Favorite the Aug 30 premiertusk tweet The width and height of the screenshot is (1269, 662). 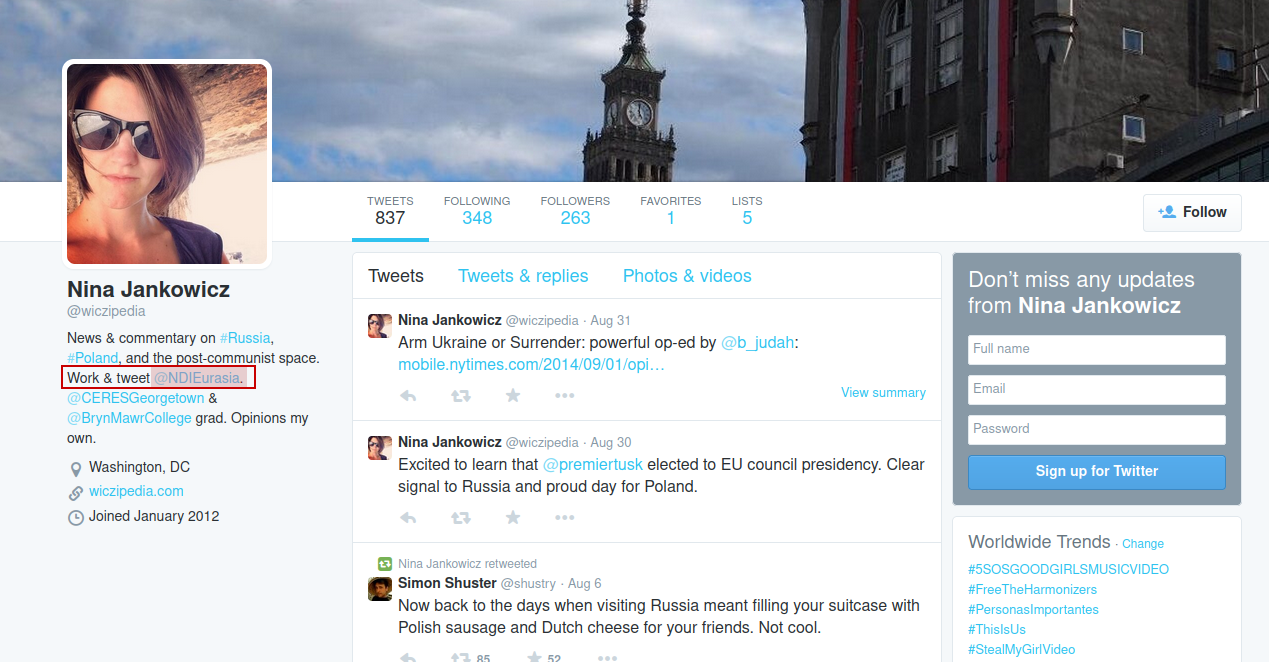513,518
